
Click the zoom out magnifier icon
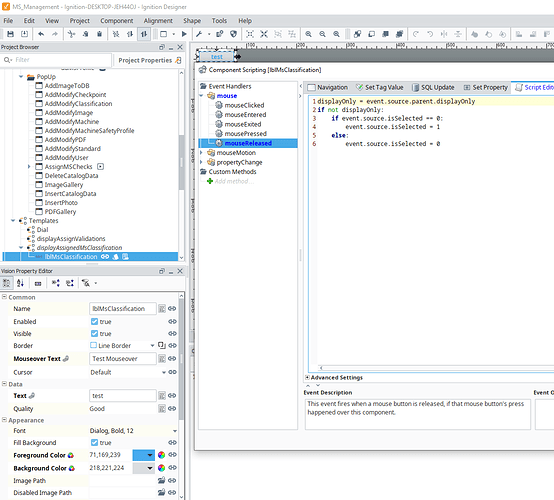[x=322, y=34]
